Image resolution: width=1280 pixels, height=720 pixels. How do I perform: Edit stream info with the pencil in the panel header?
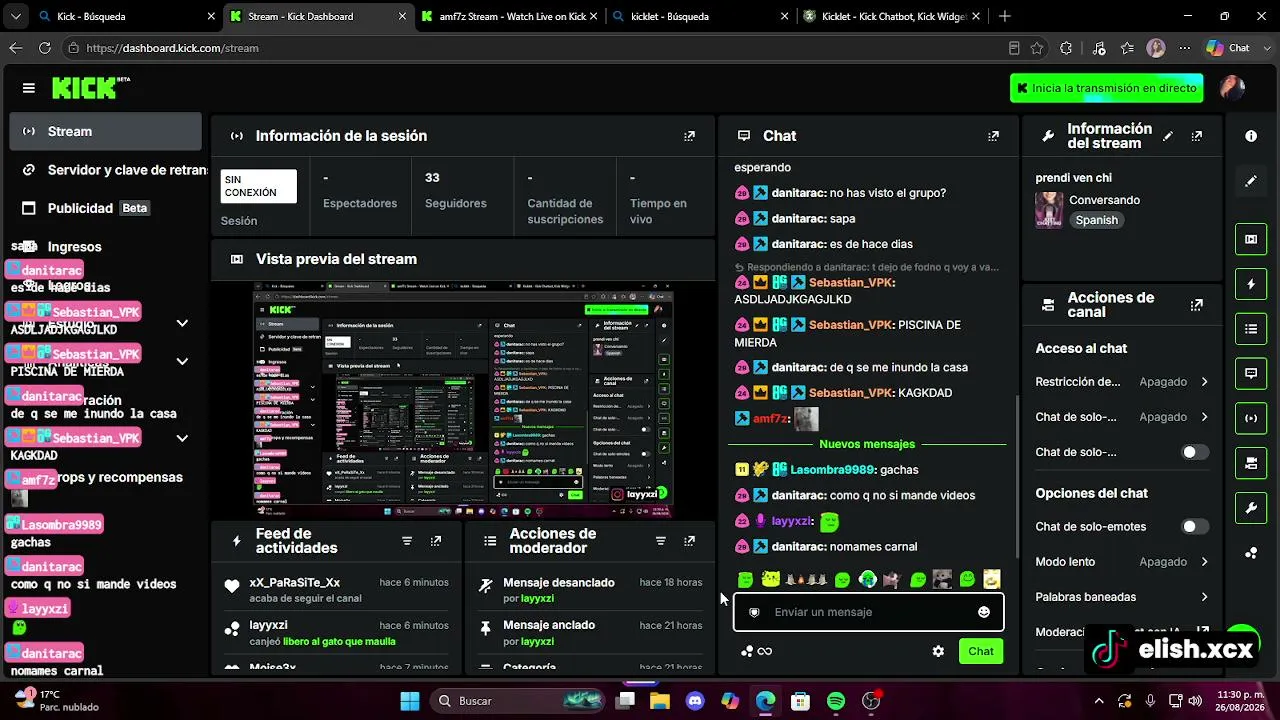coord(1167,136)
